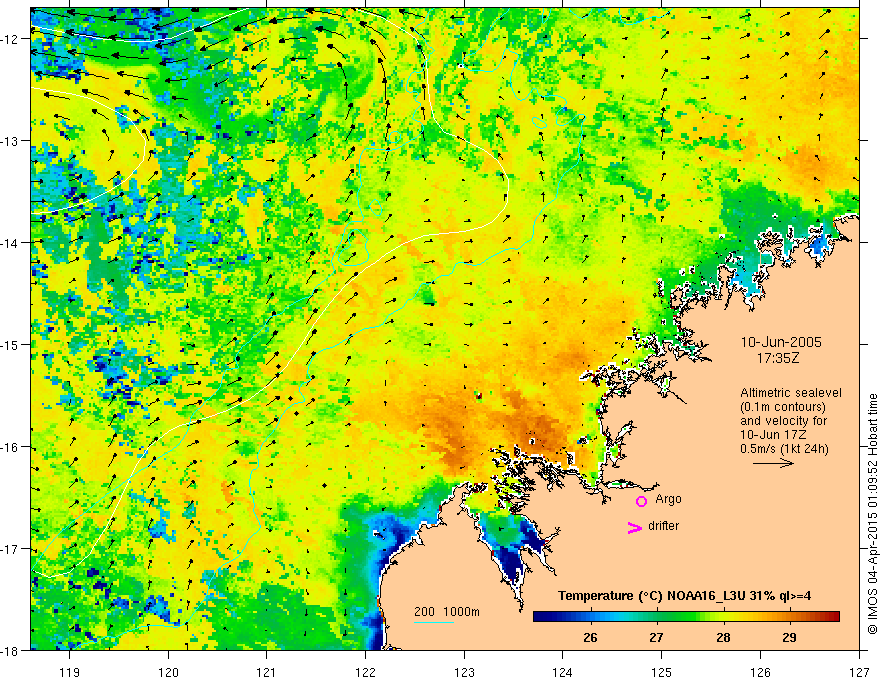Click the 0.5m/s velocity scale arrow
This screenshot has width=880, height=680.
click(x=773, y=463)
